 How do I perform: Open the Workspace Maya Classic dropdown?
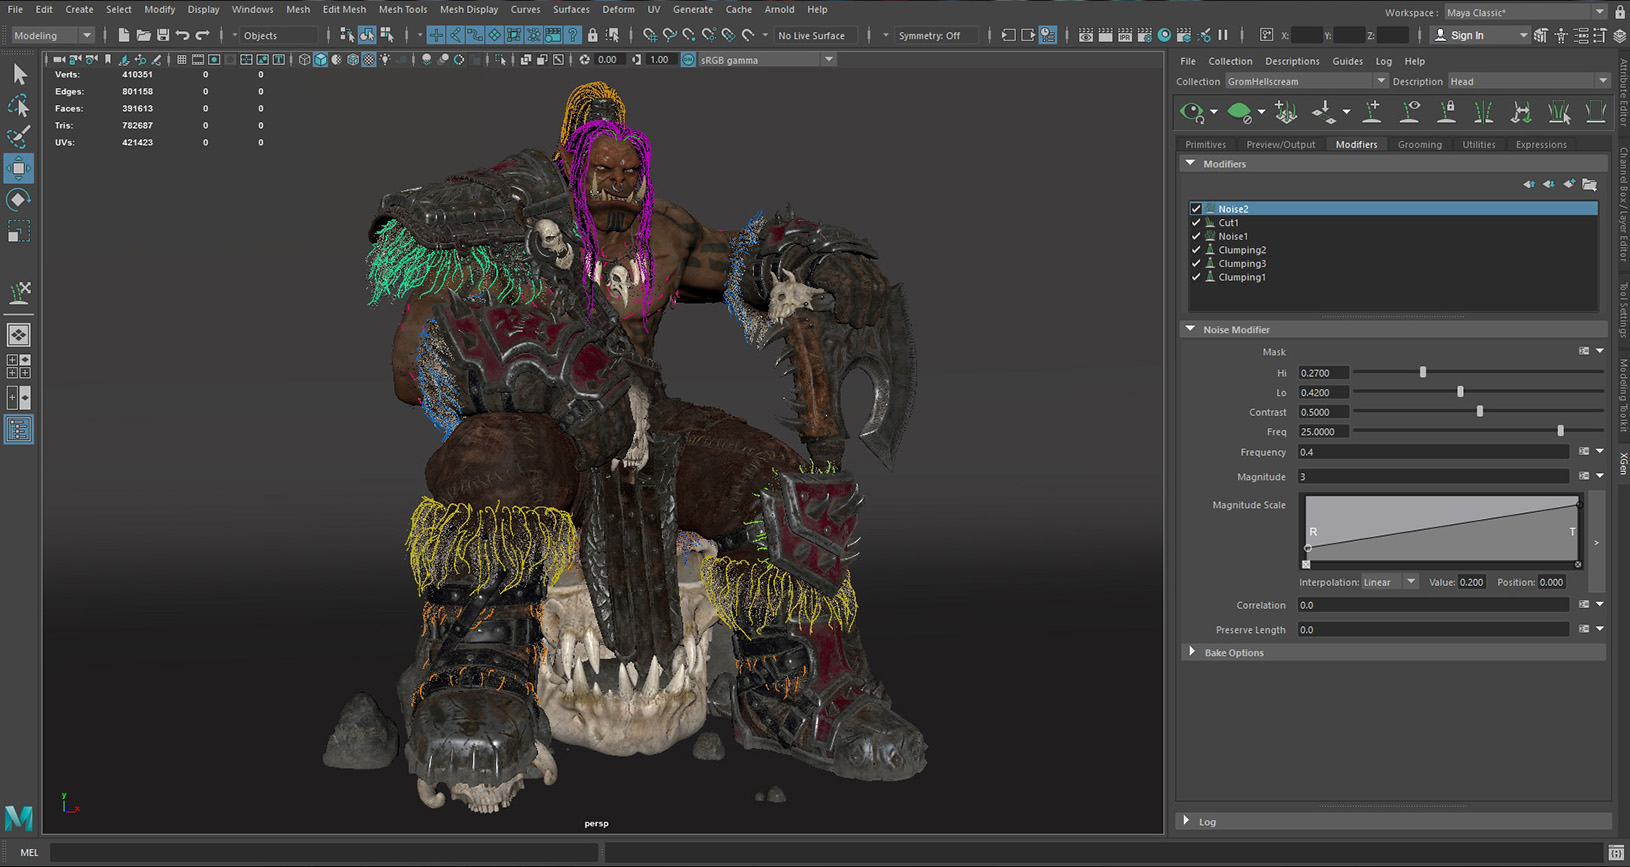pos(1525,12)
